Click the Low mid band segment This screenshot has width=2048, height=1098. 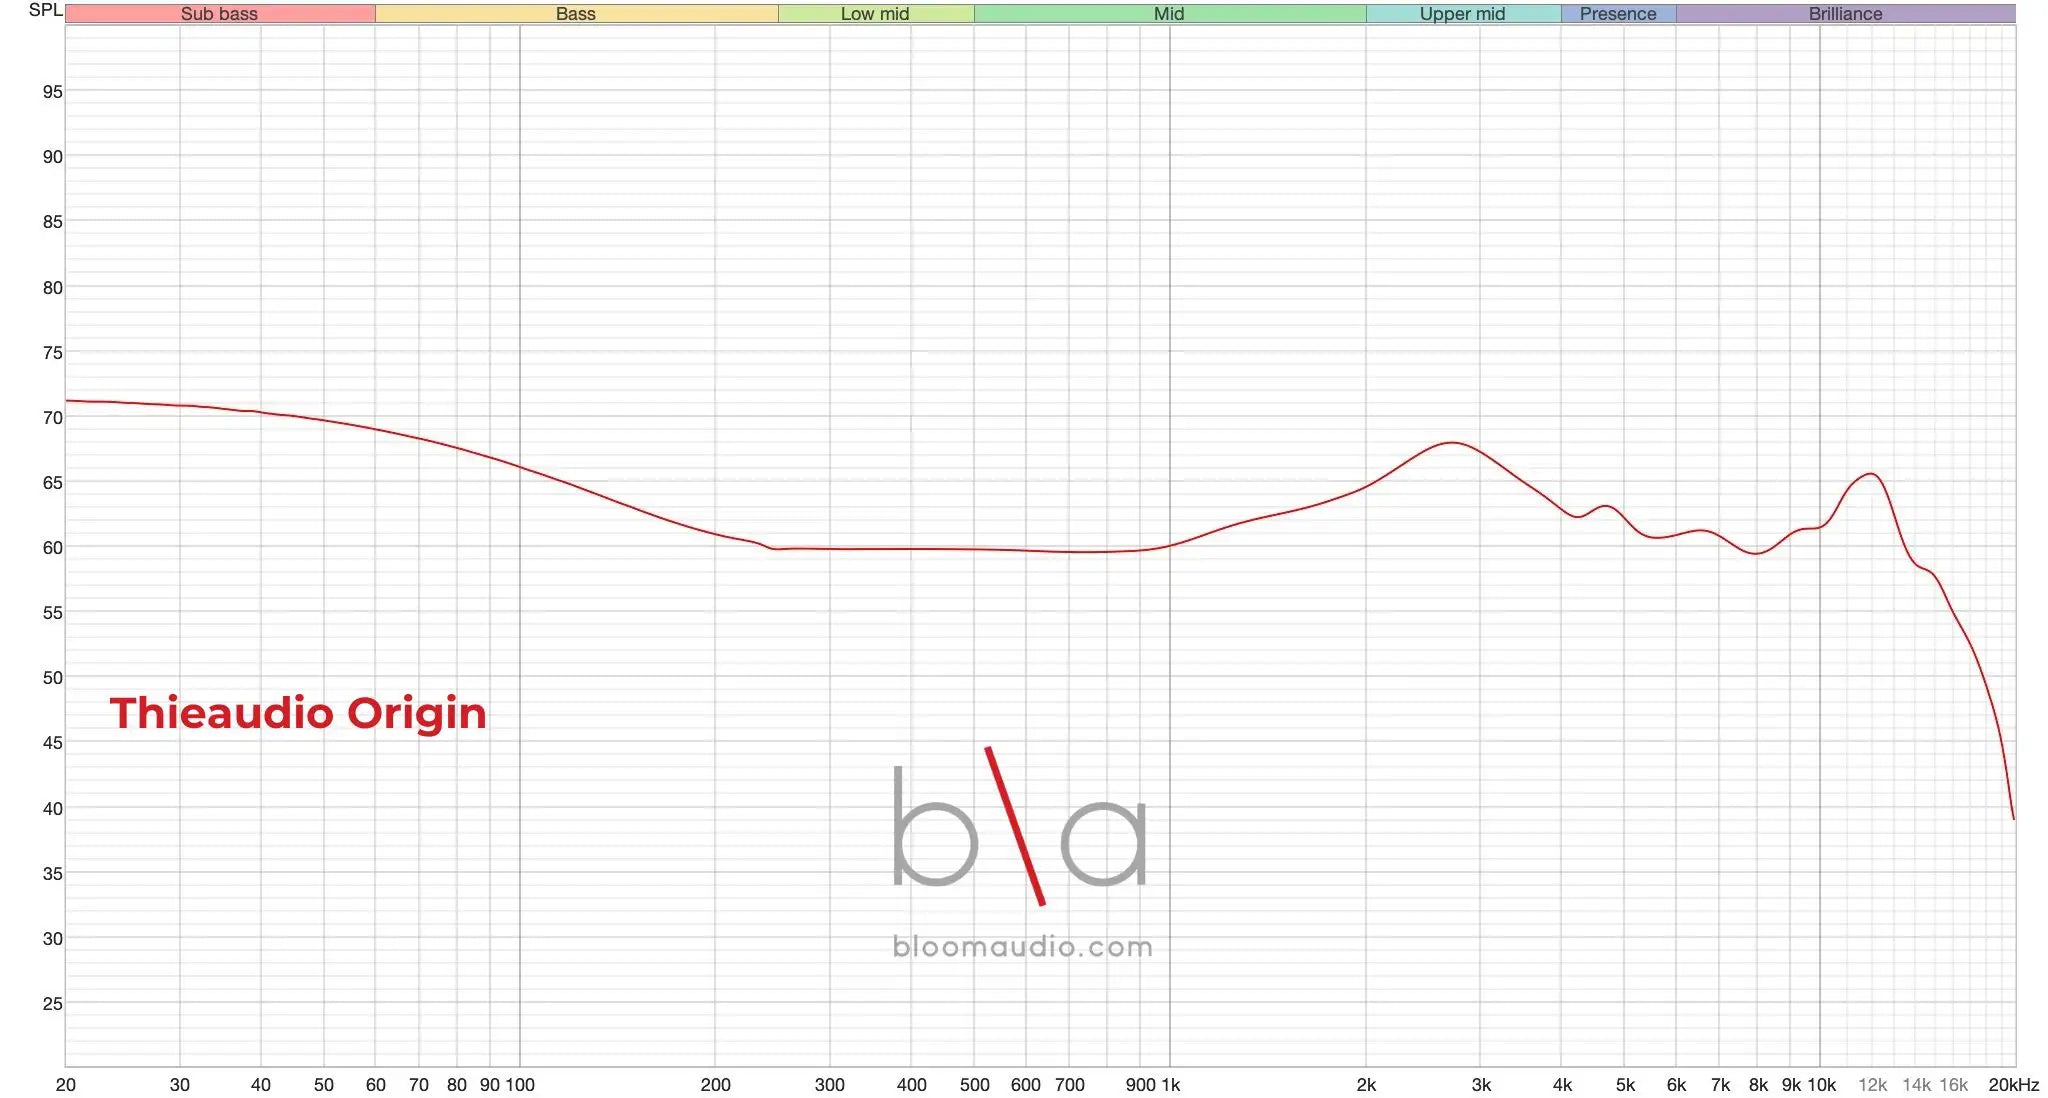[875, 14]
